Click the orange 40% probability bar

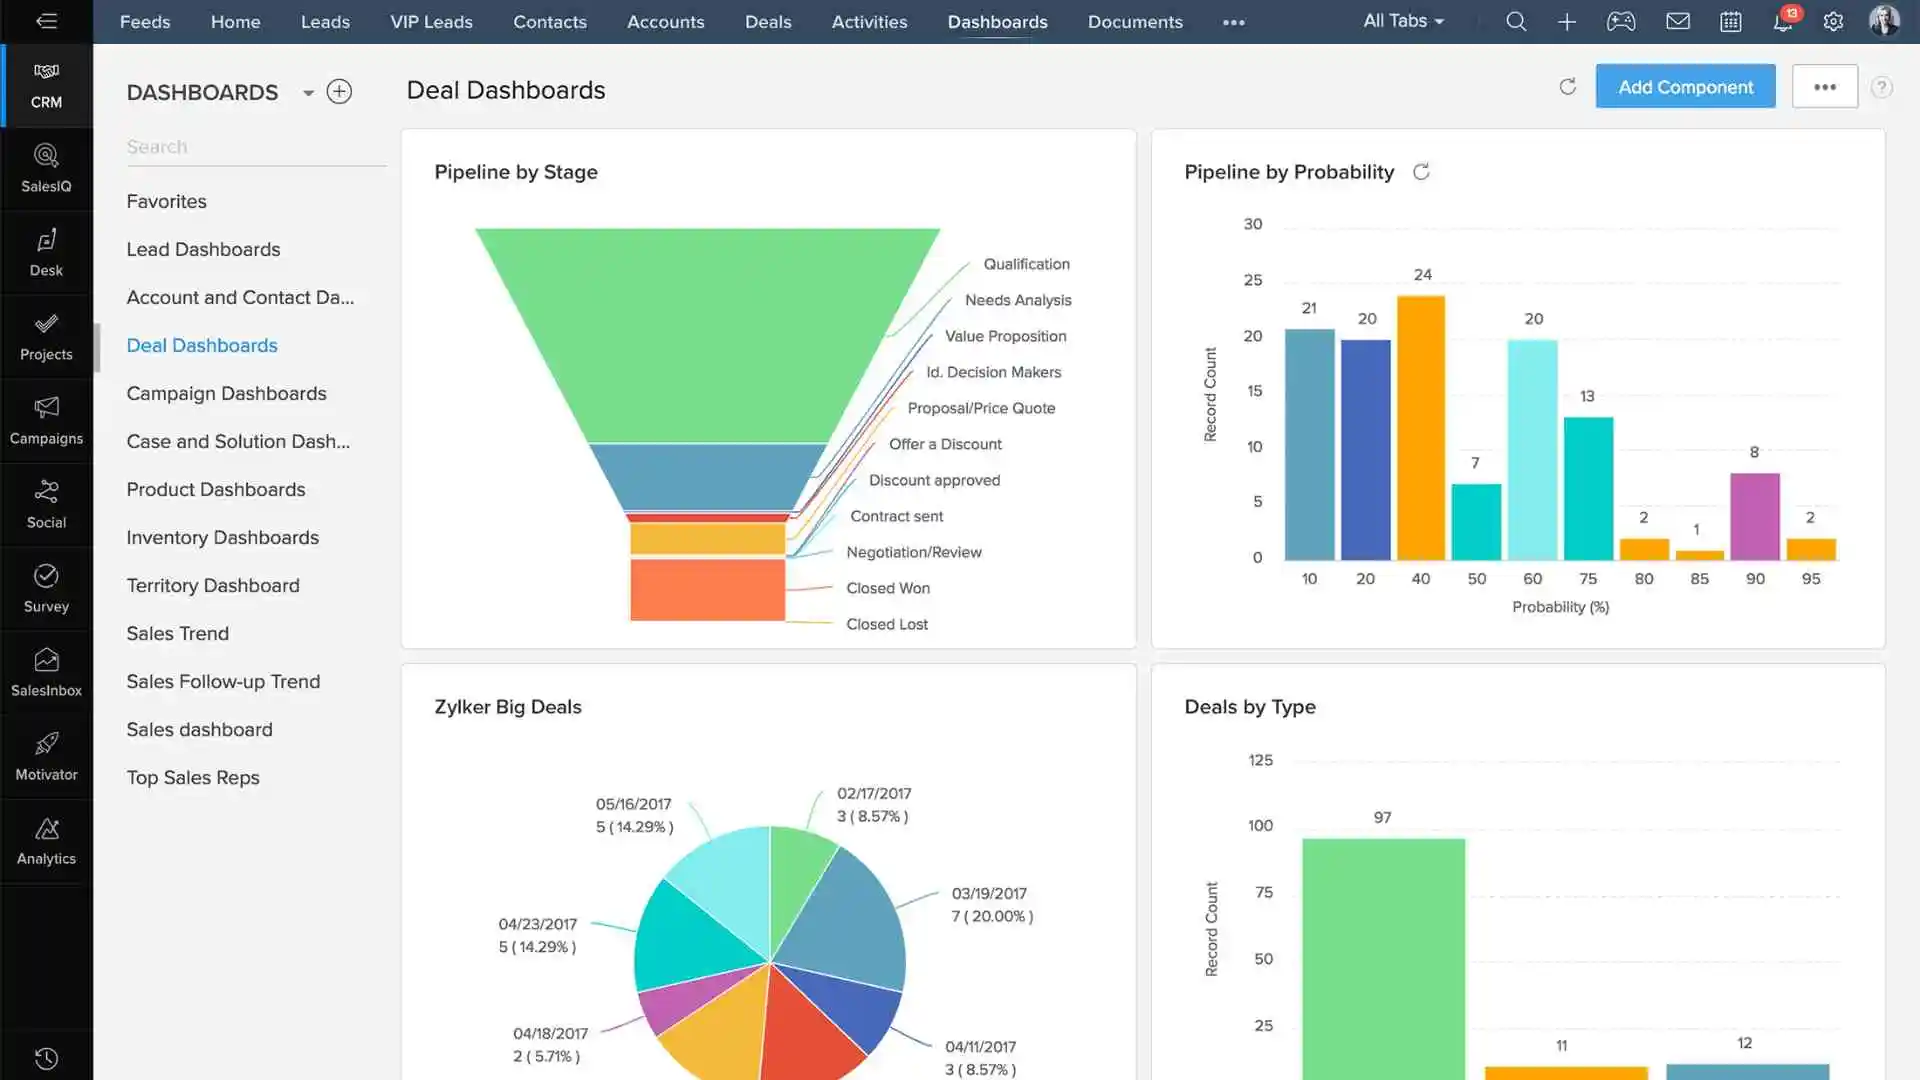point(1420,428)
